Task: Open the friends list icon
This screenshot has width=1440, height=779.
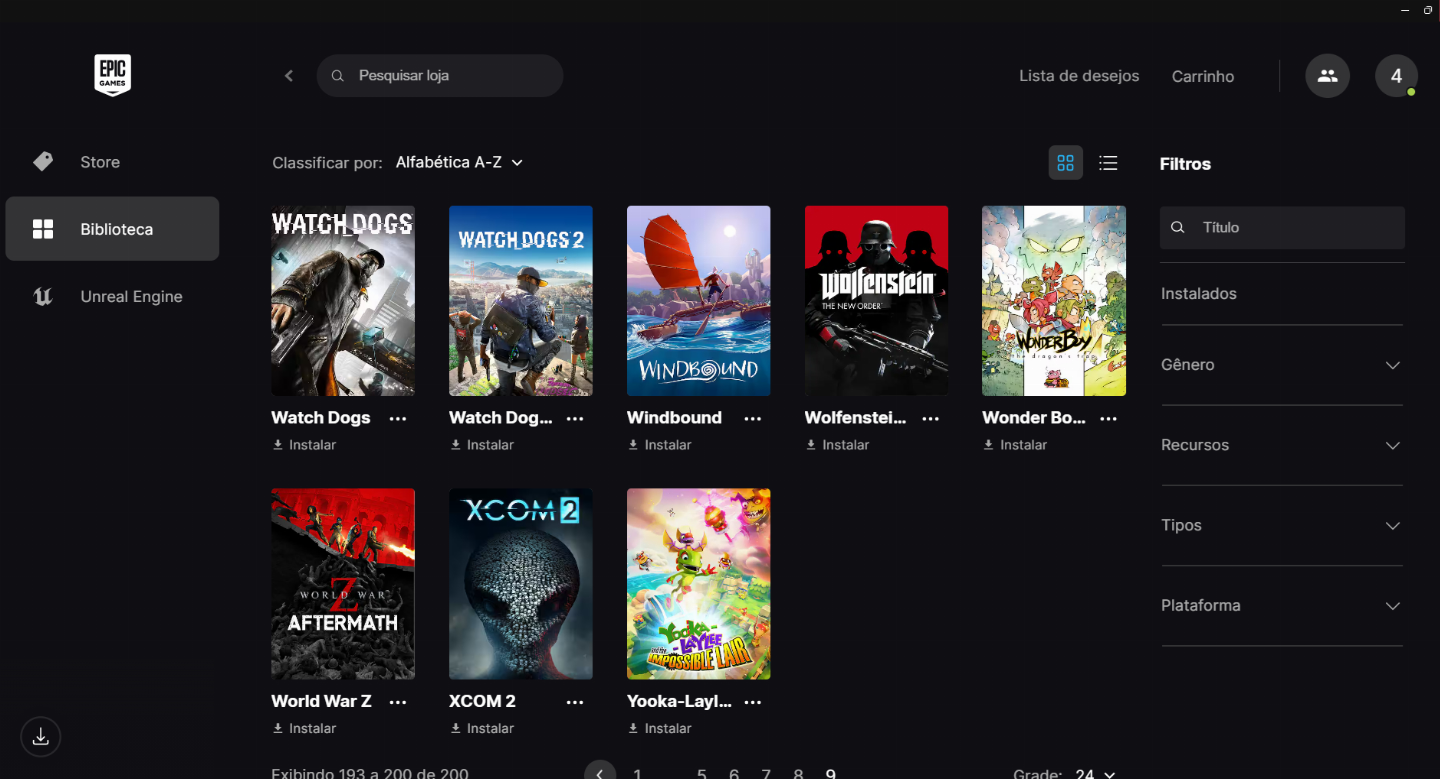Action: point(1327,76)
